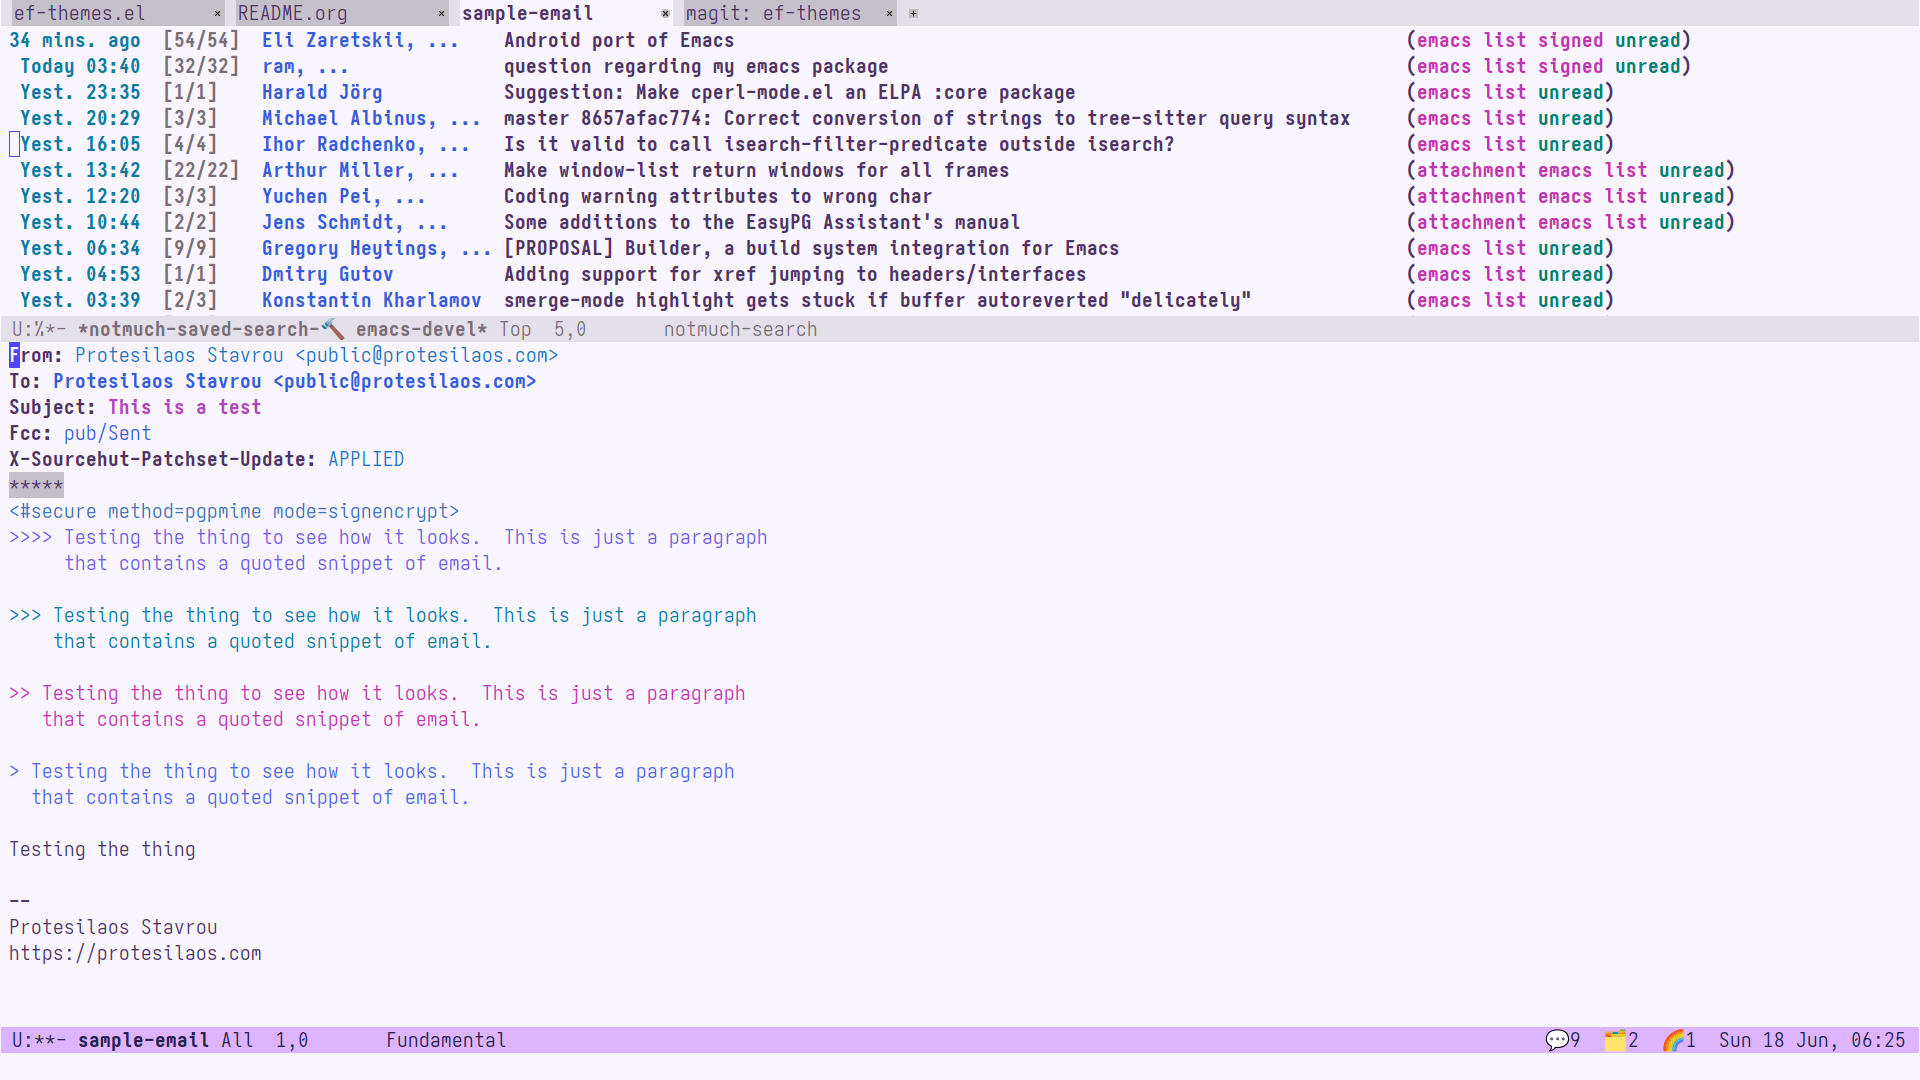Click "Top" position indicator in notmuch mode line
Viewport: 1920px width, 1080px height.
tap(515, 329)
